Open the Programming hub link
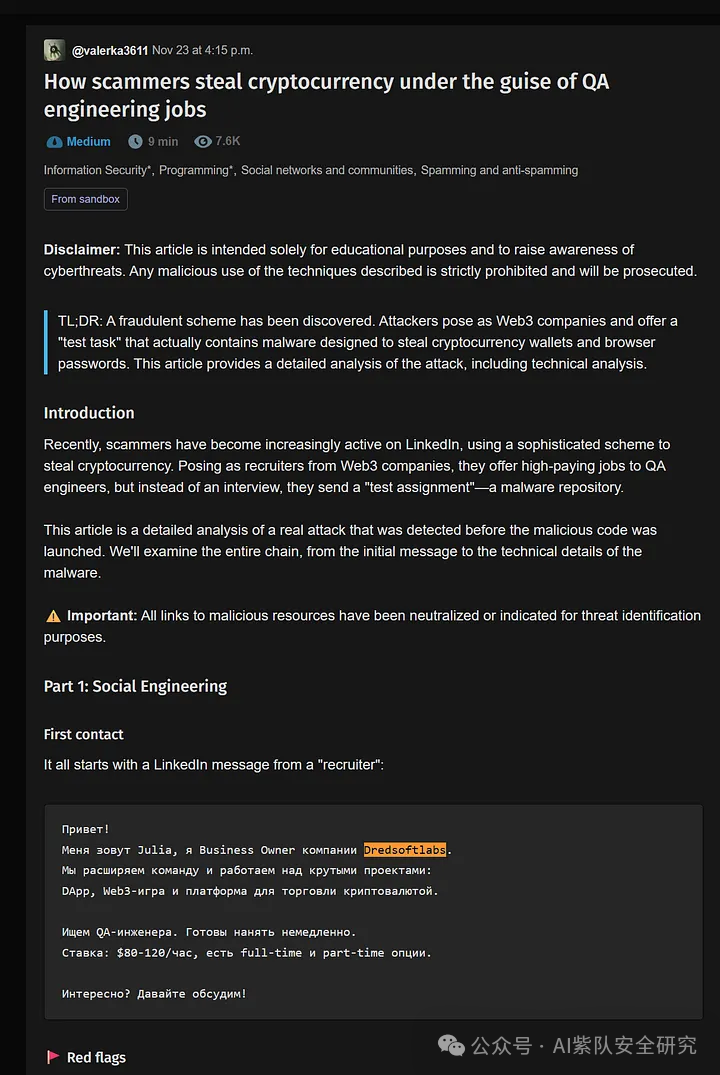 pyautogui.click(x=196, y=170)
